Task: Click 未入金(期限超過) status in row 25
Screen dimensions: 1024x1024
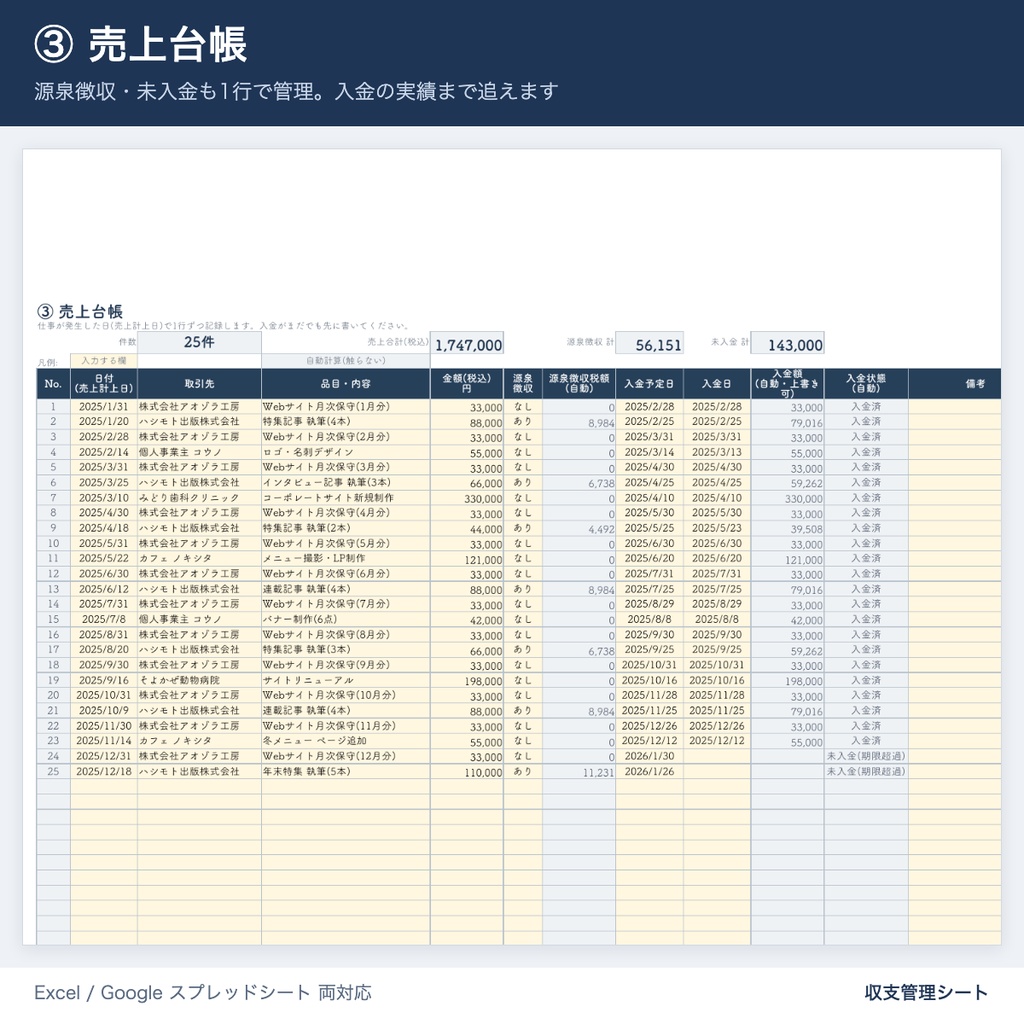Action: [866, 771]
